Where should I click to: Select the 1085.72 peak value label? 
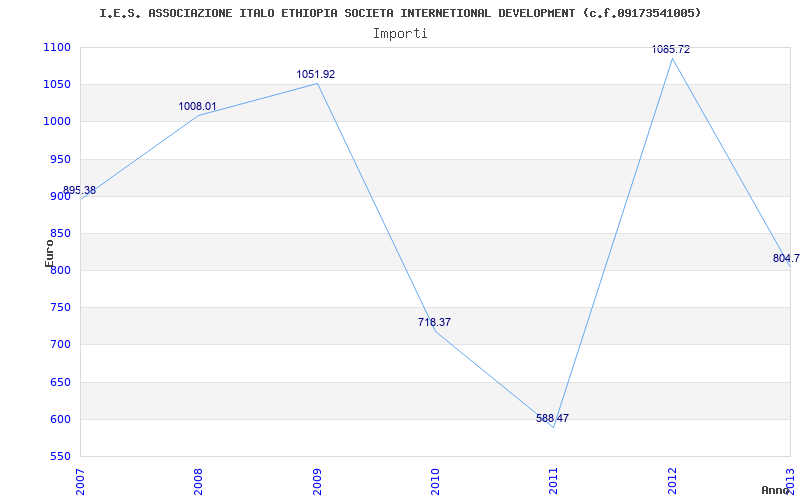point(671,49)
